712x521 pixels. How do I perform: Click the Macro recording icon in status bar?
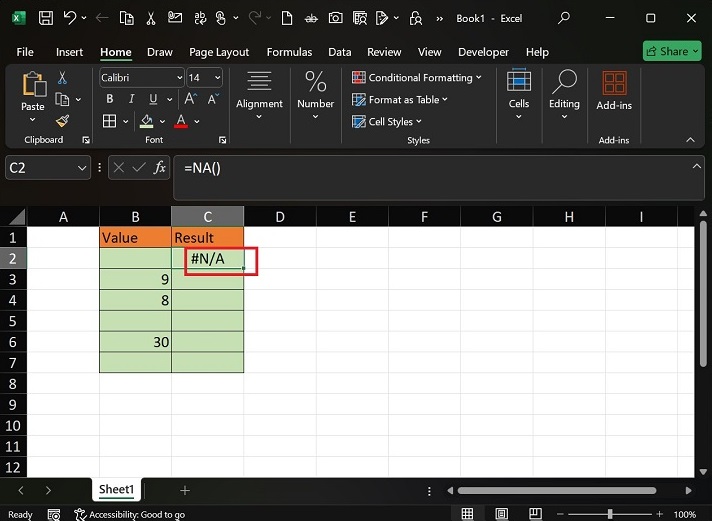54,514
